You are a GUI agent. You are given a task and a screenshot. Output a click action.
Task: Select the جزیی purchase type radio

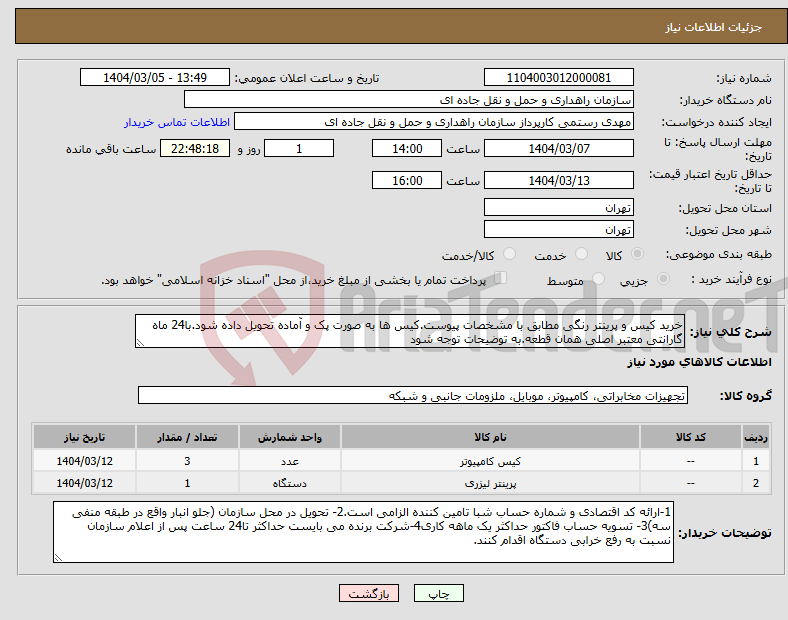tap(663, 278)
